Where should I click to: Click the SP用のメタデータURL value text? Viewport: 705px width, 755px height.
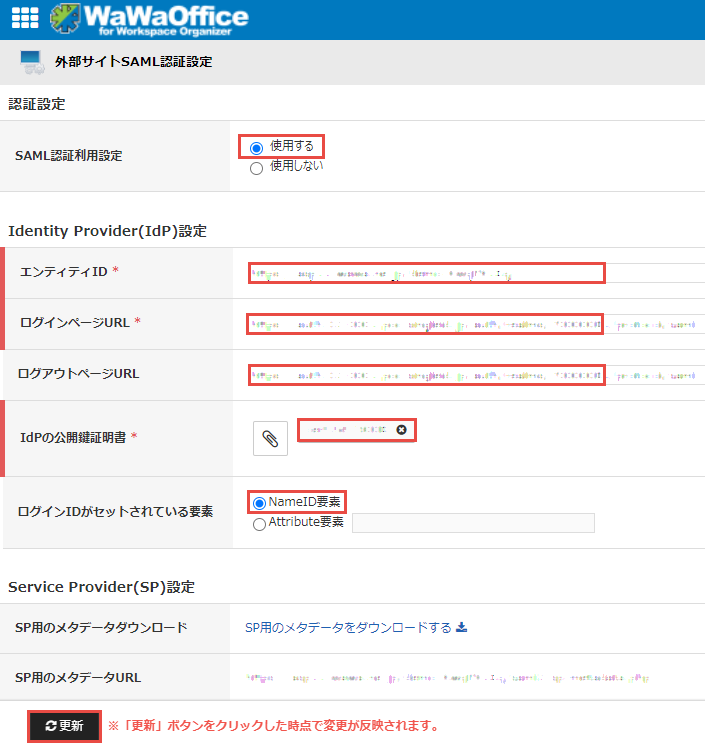click(440, 678)
